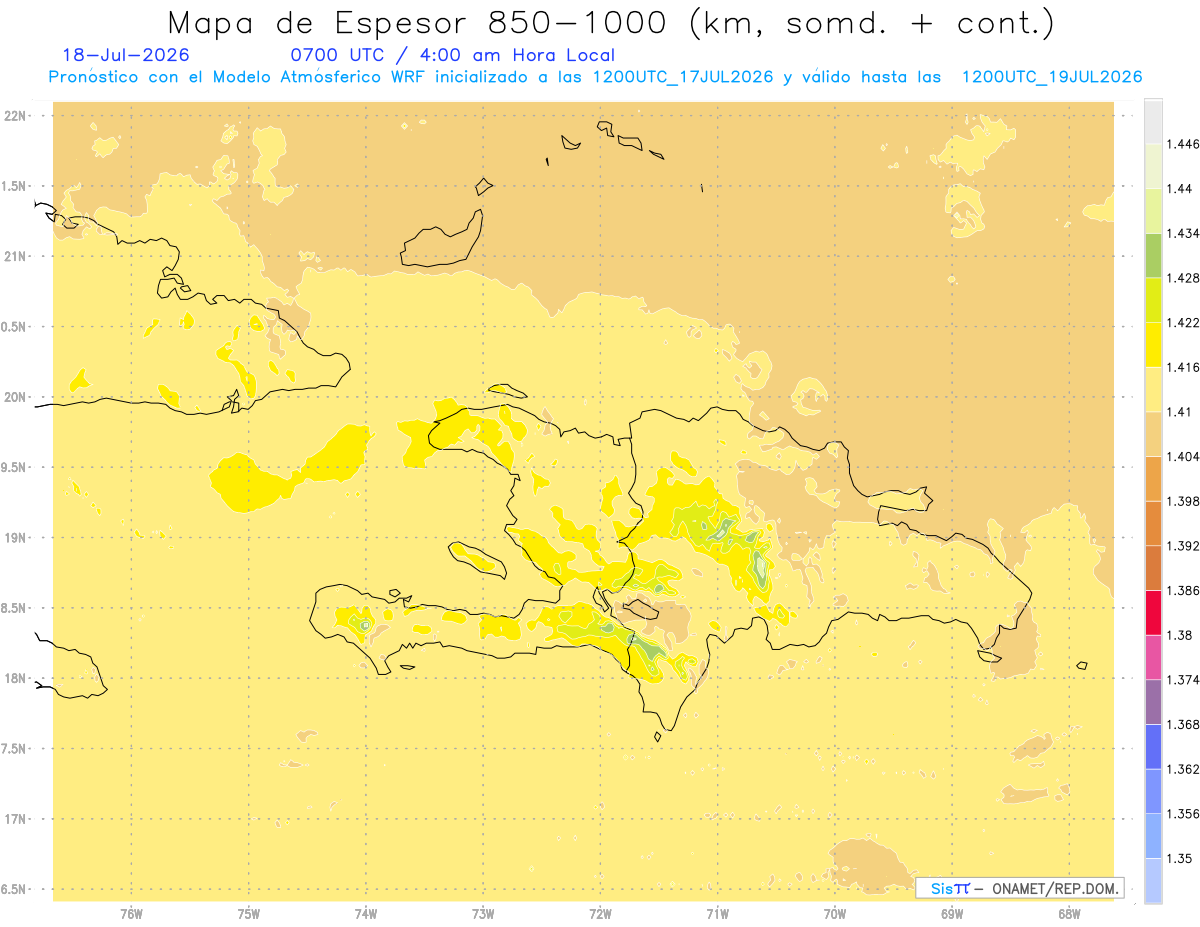Click the green legend swatch between 1.428 and 1.434
The height and width of the screenshot is (927, 1200).
(1153, 255)
